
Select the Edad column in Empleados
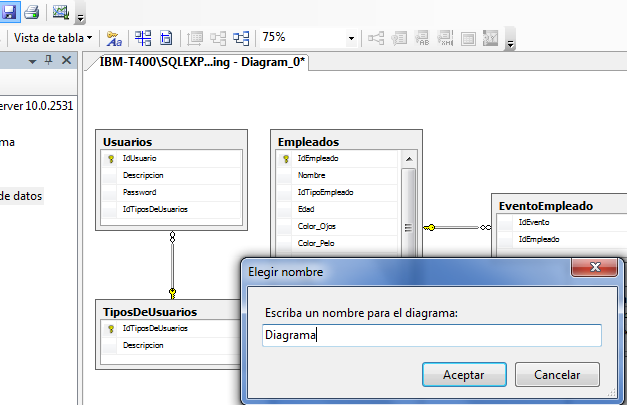coord(337,209)
